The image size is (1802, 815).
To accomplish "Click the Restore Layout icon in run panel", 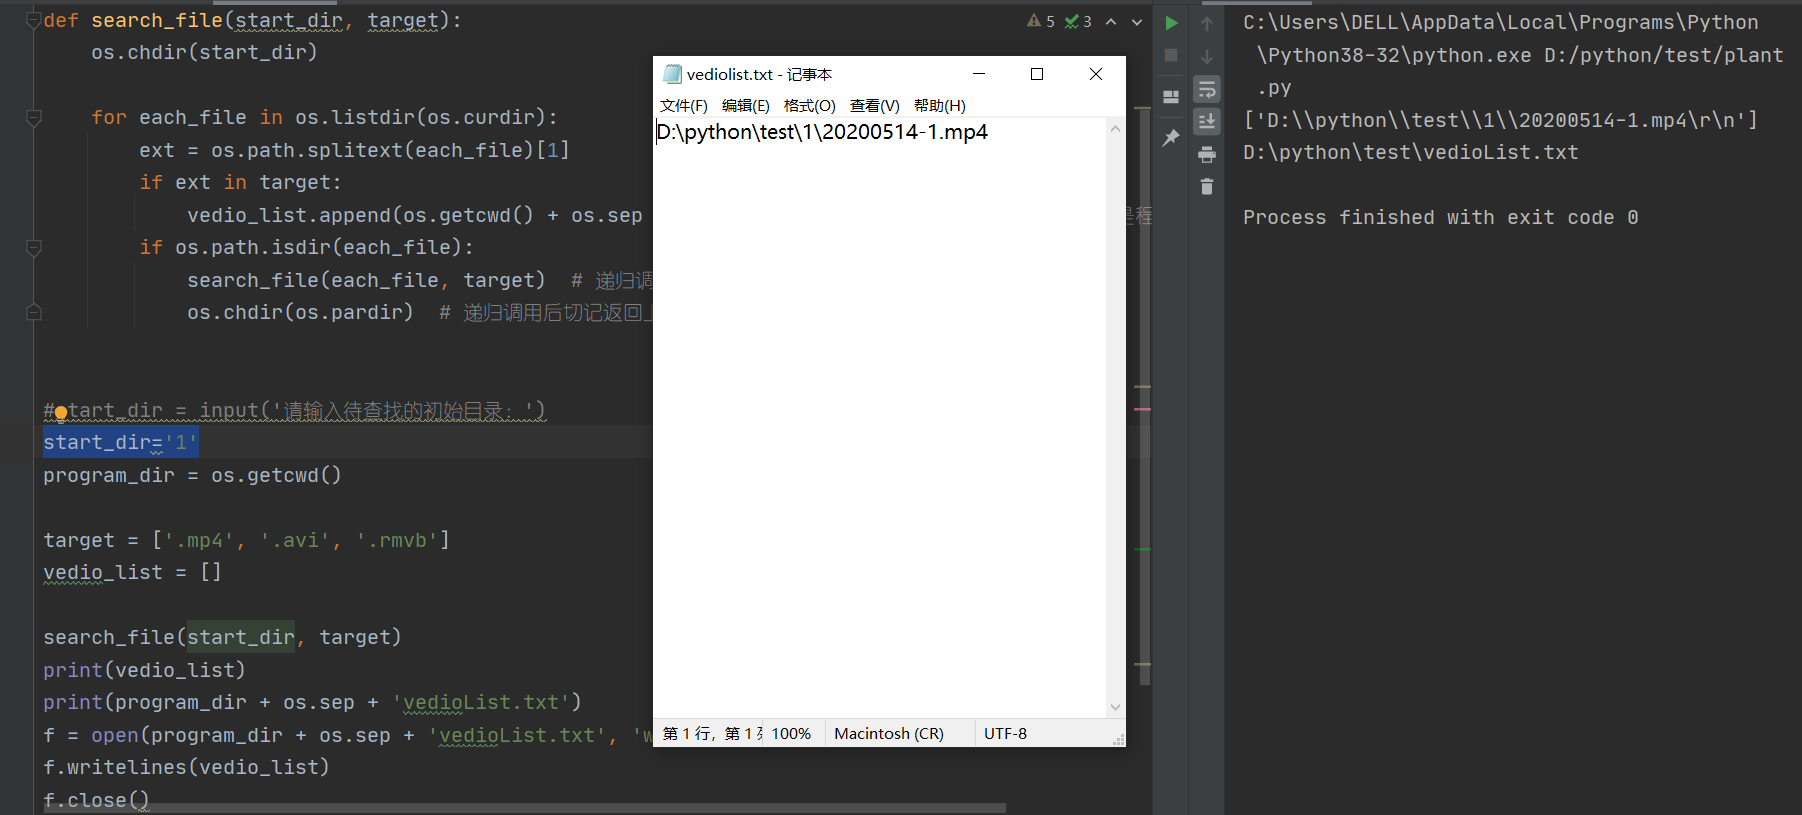I will [1171, 97].
